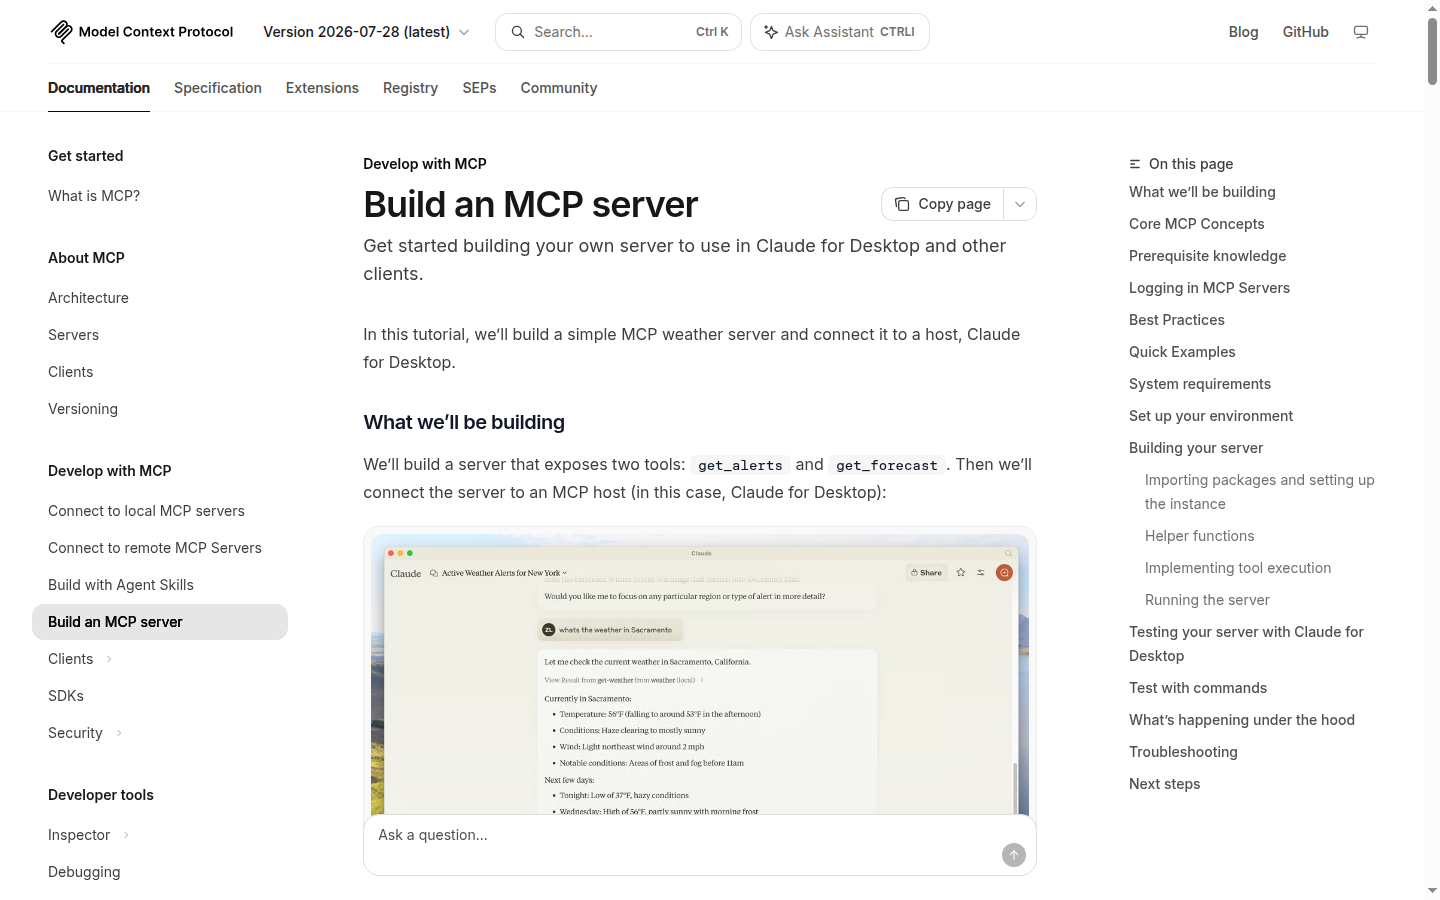1440x900 pixels.
Task: Toggle the theme monitor icon
Action: 1361,32
